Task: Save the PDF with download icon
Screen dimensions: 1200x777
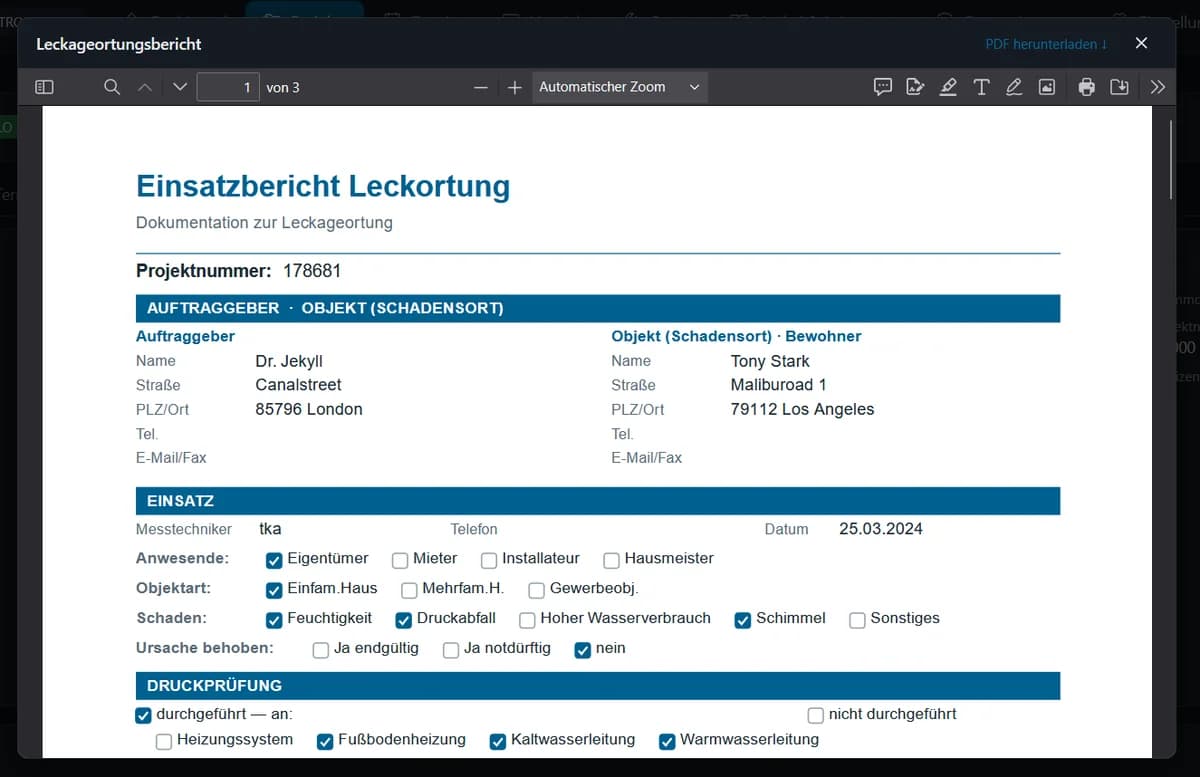Action: (x=1120, y=87)
